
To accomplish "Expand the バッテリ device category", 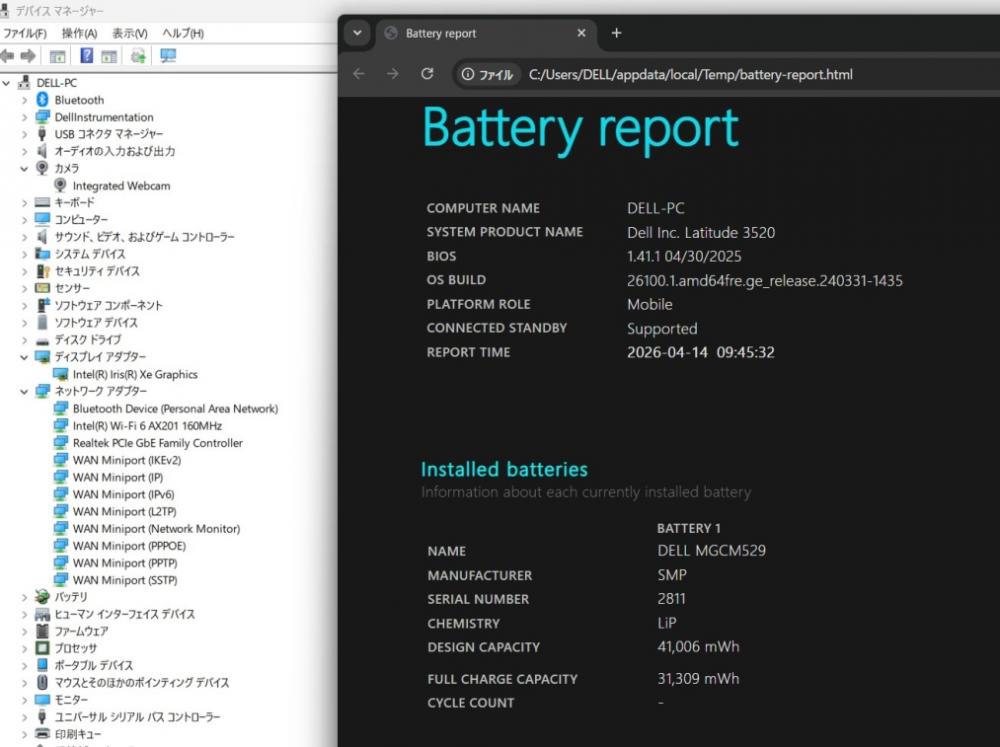I will coord(24,597).
